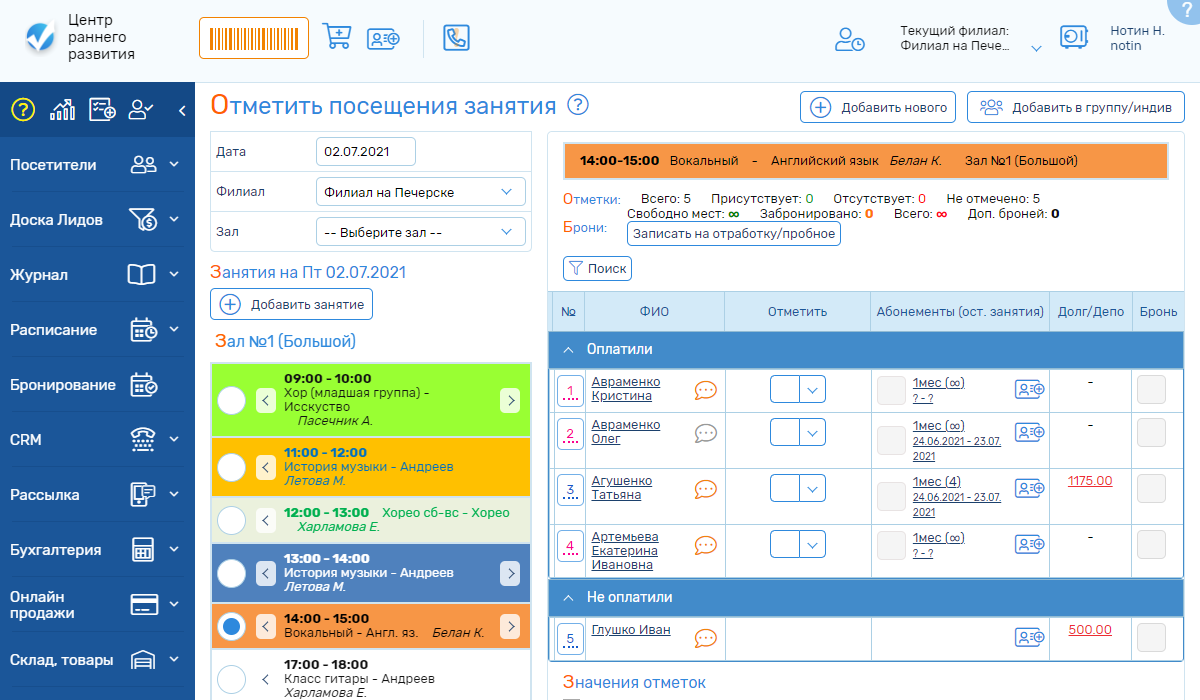Click the yellow help question icon

point(23,110)
